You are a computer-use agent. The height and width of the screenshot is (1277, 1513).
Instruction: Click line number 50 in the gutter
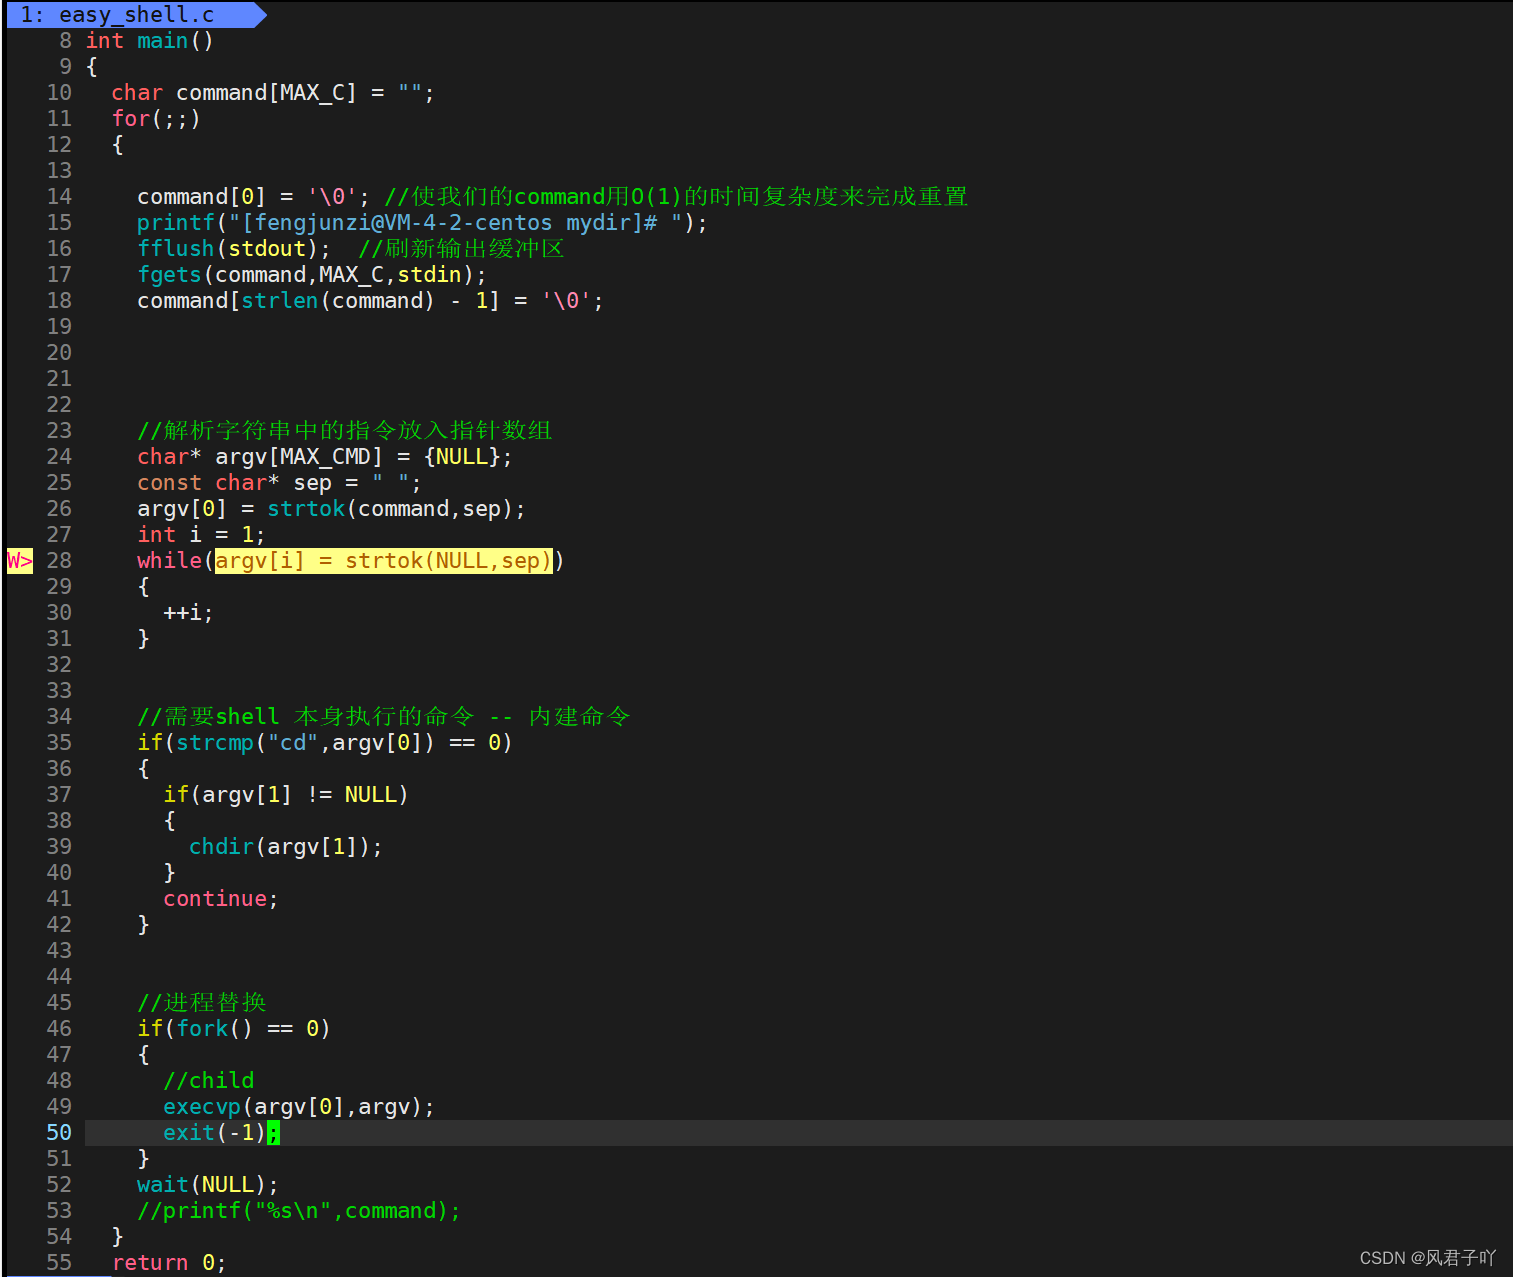59,1132
